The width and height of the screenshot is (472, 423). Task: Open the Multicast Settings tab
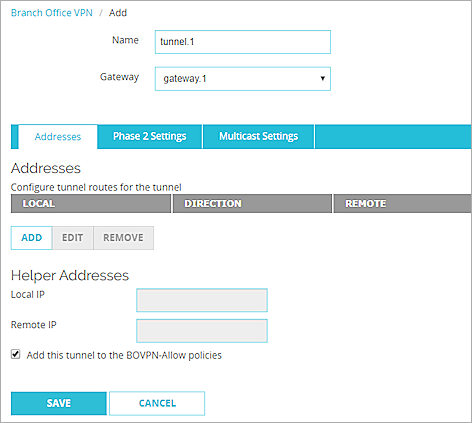(x=258, y=136)
